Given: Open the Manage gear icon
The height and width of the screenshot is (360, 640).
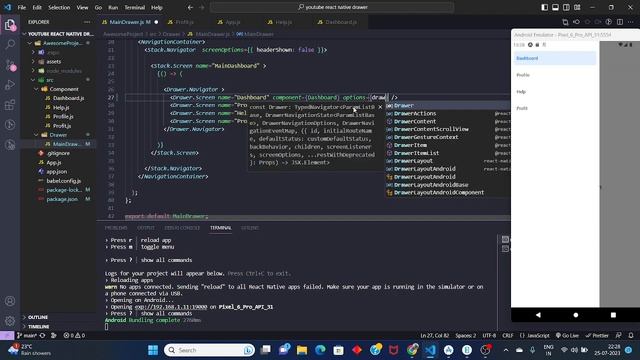Looking at the screenshot, I should 10,321.
